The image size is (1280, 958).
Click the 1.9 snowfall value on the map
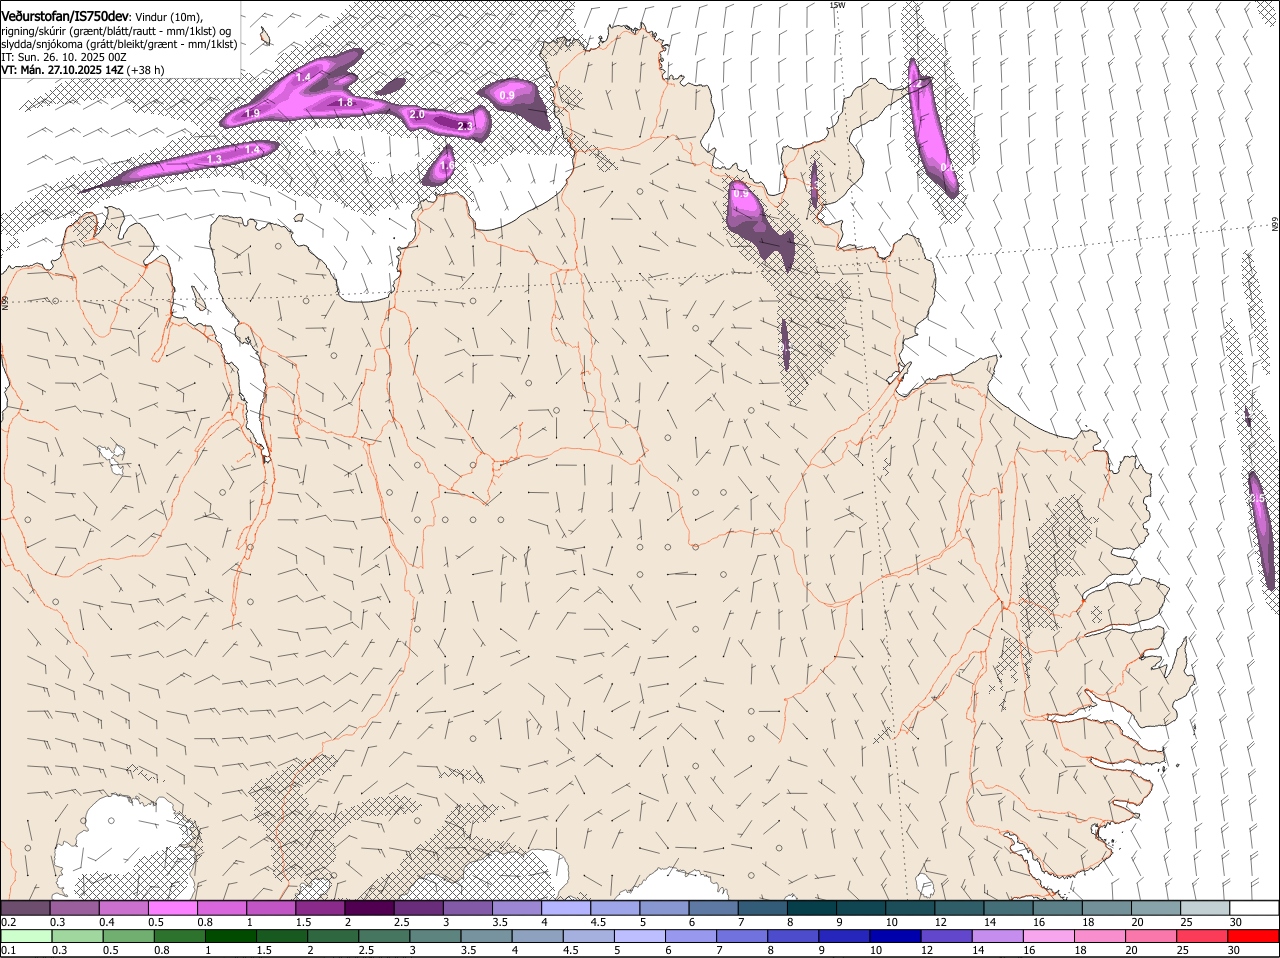(252, 114)
